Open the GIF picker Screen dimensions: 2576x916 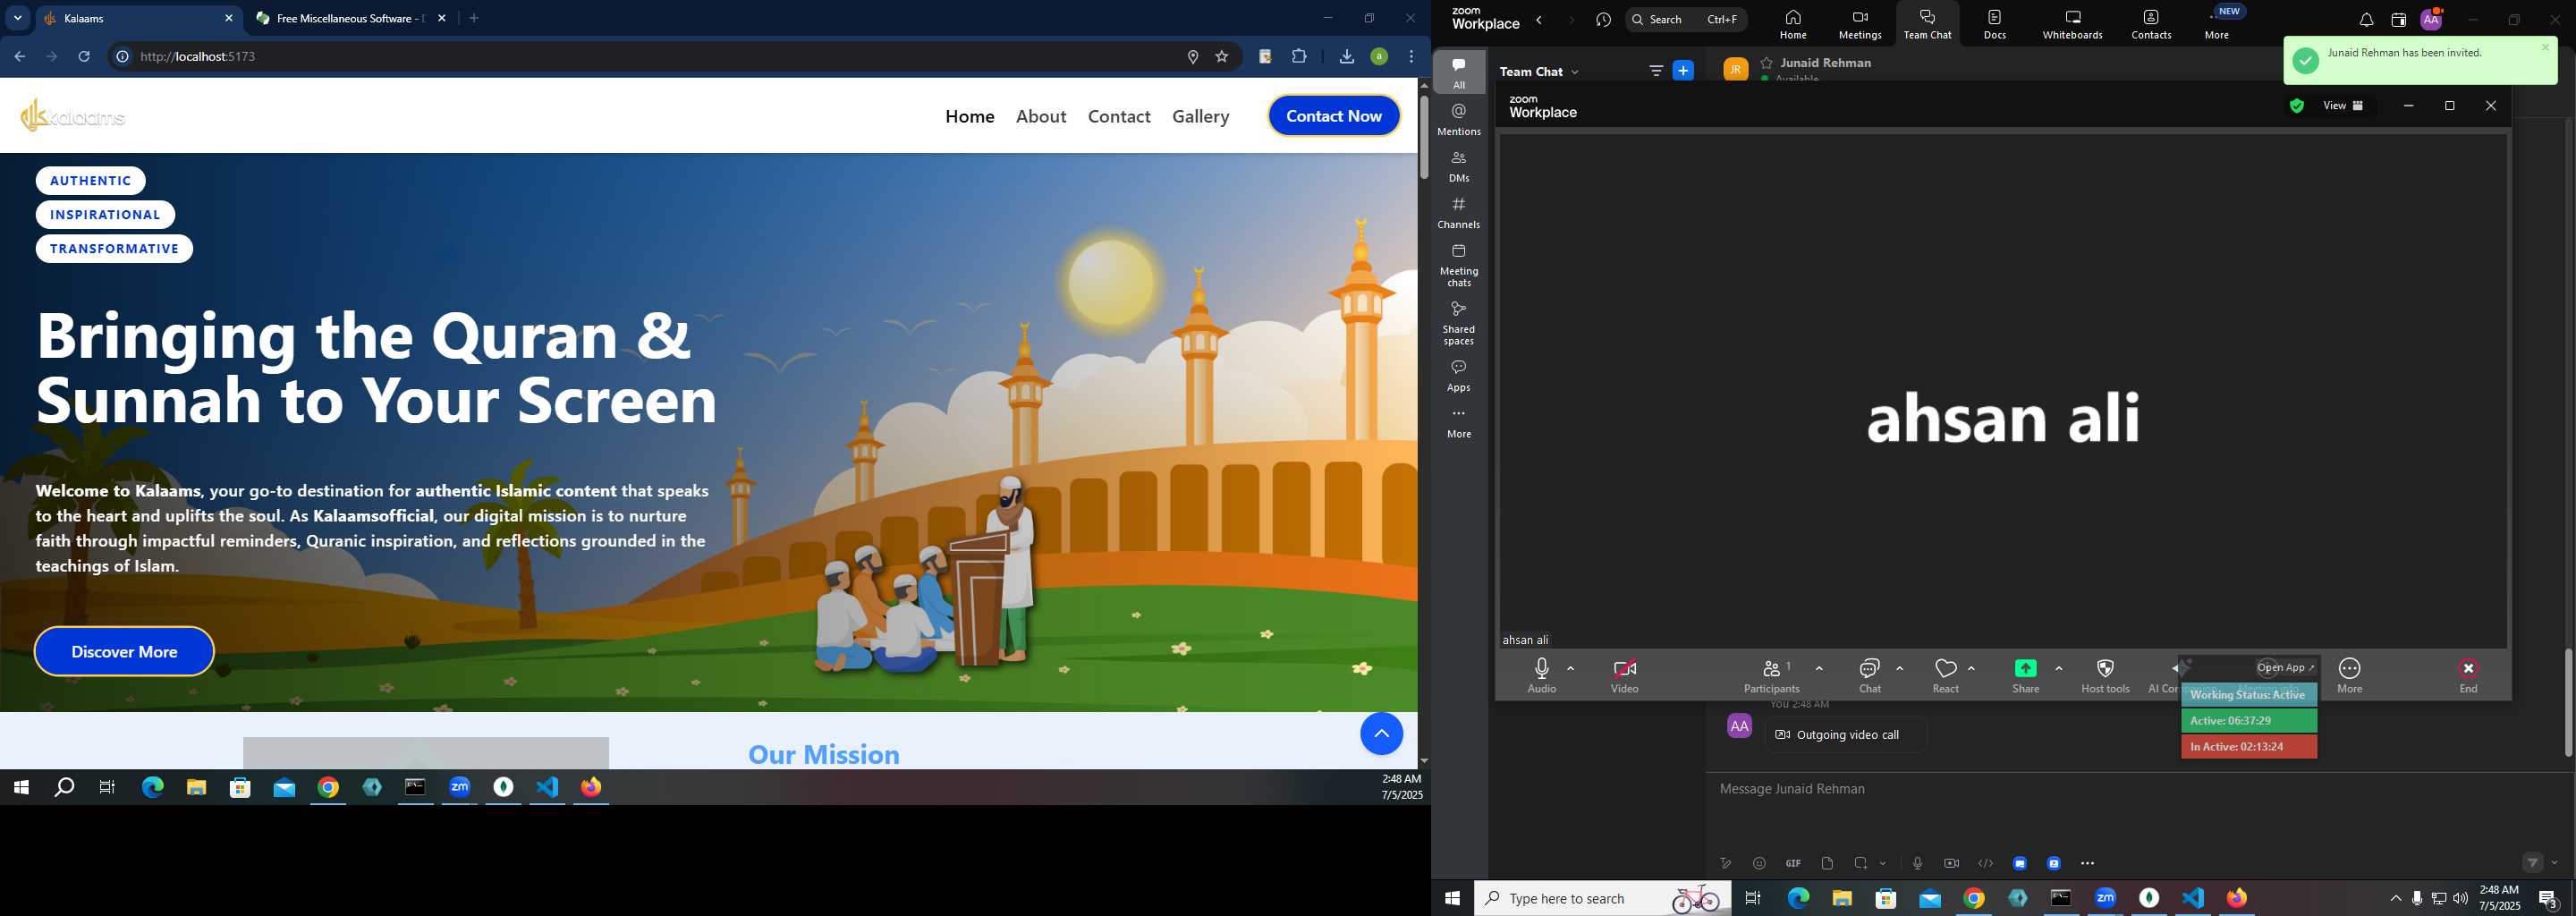coord(1793,863)
